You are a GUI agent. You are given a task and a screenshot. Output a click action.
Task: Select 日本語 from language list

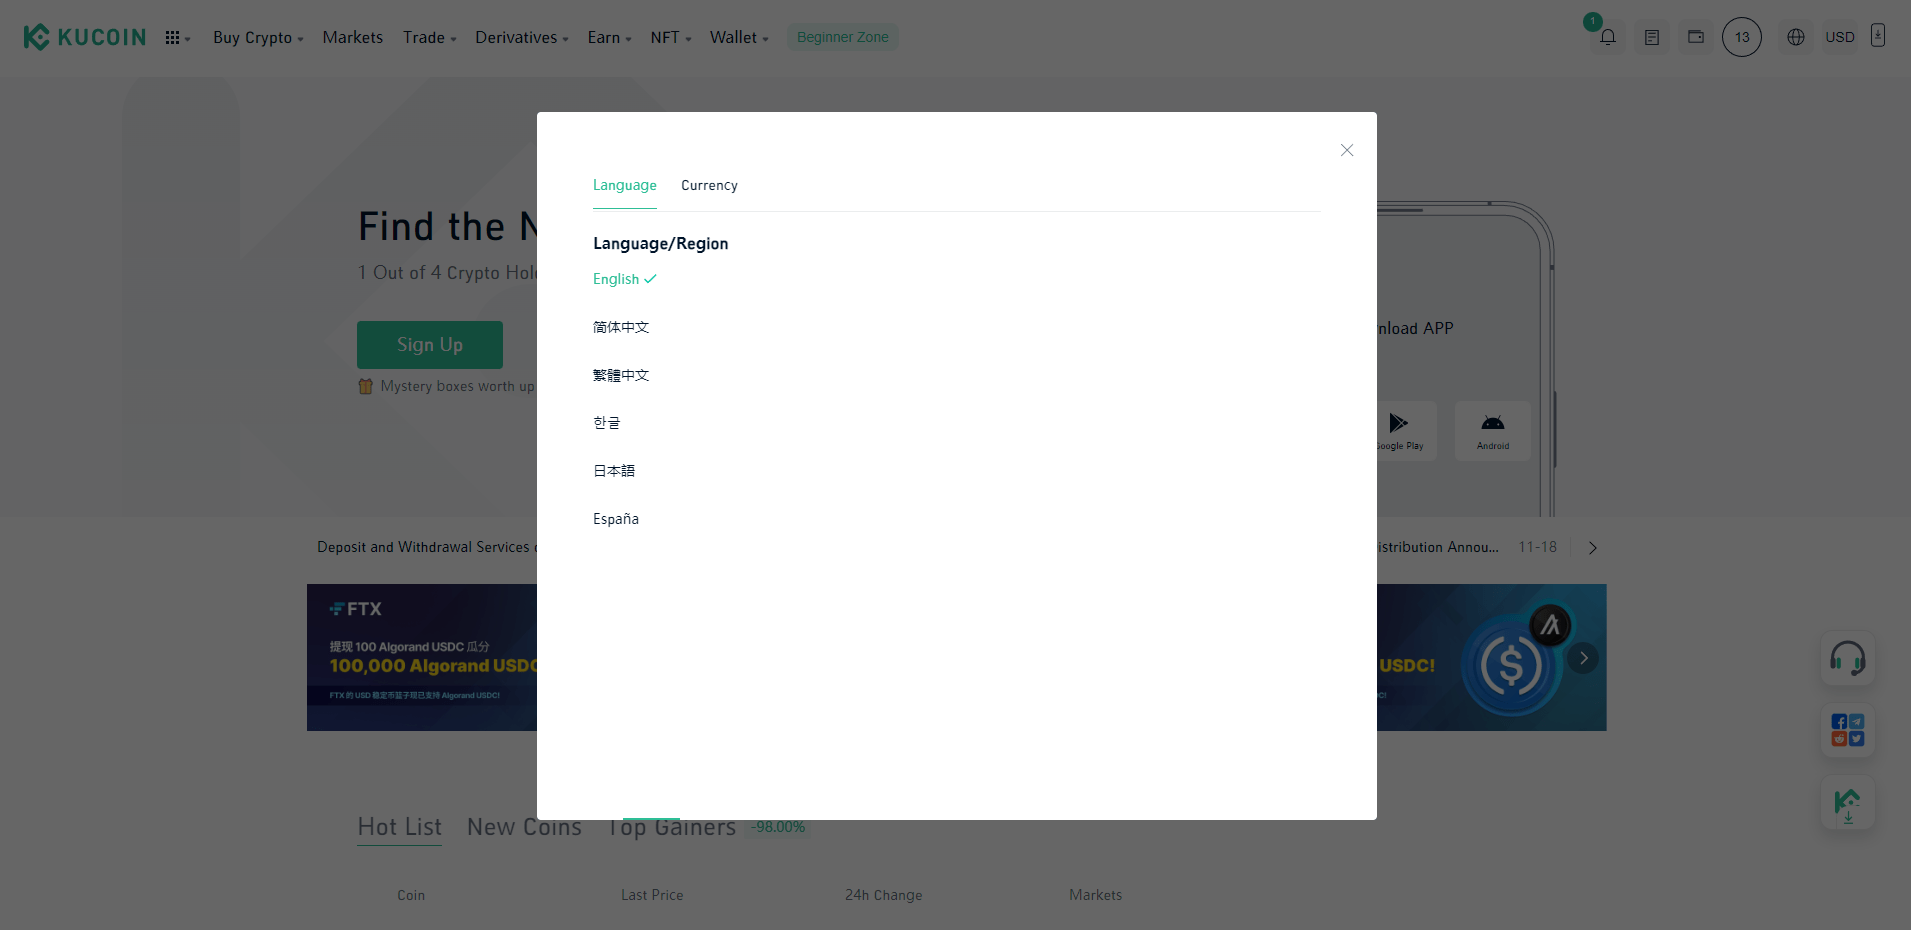pos(614,471)
